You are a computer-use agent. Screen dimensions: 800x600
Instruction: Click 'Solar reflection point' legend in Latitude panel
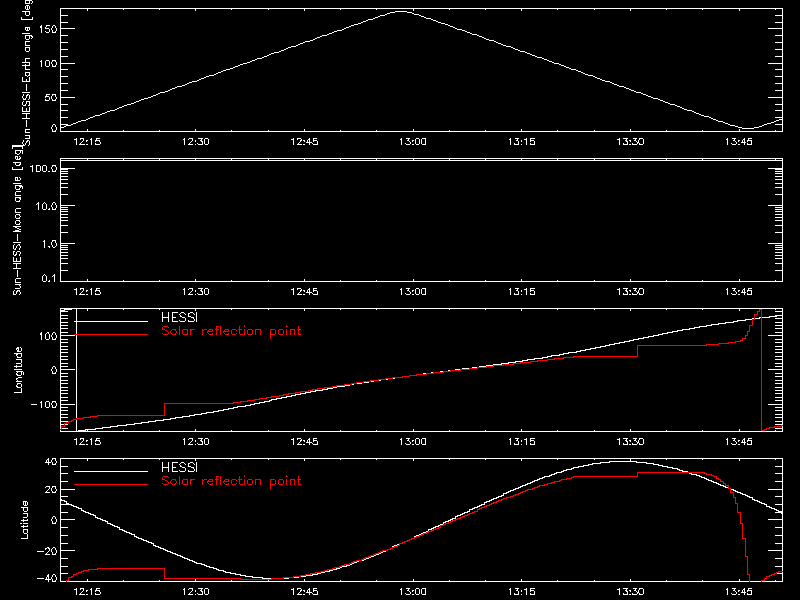tap(231, 481)
